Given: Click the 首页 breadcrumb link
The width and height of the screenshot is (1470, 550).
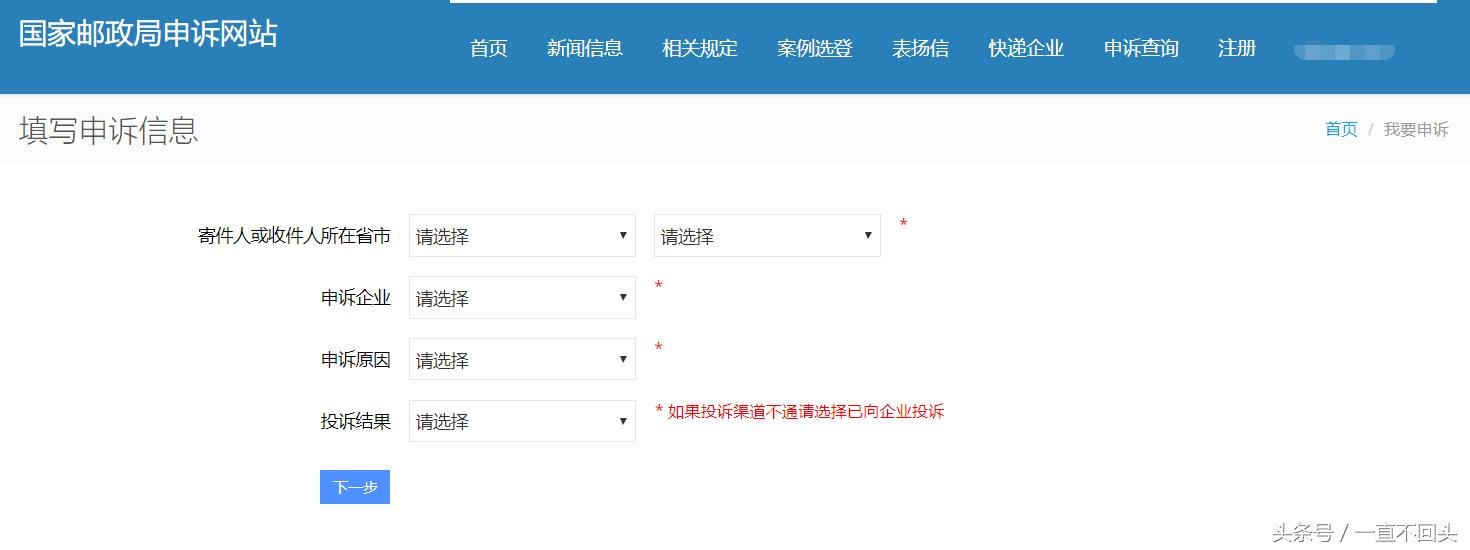Looking at the screenshot, I should click(x=1341, y=129).
